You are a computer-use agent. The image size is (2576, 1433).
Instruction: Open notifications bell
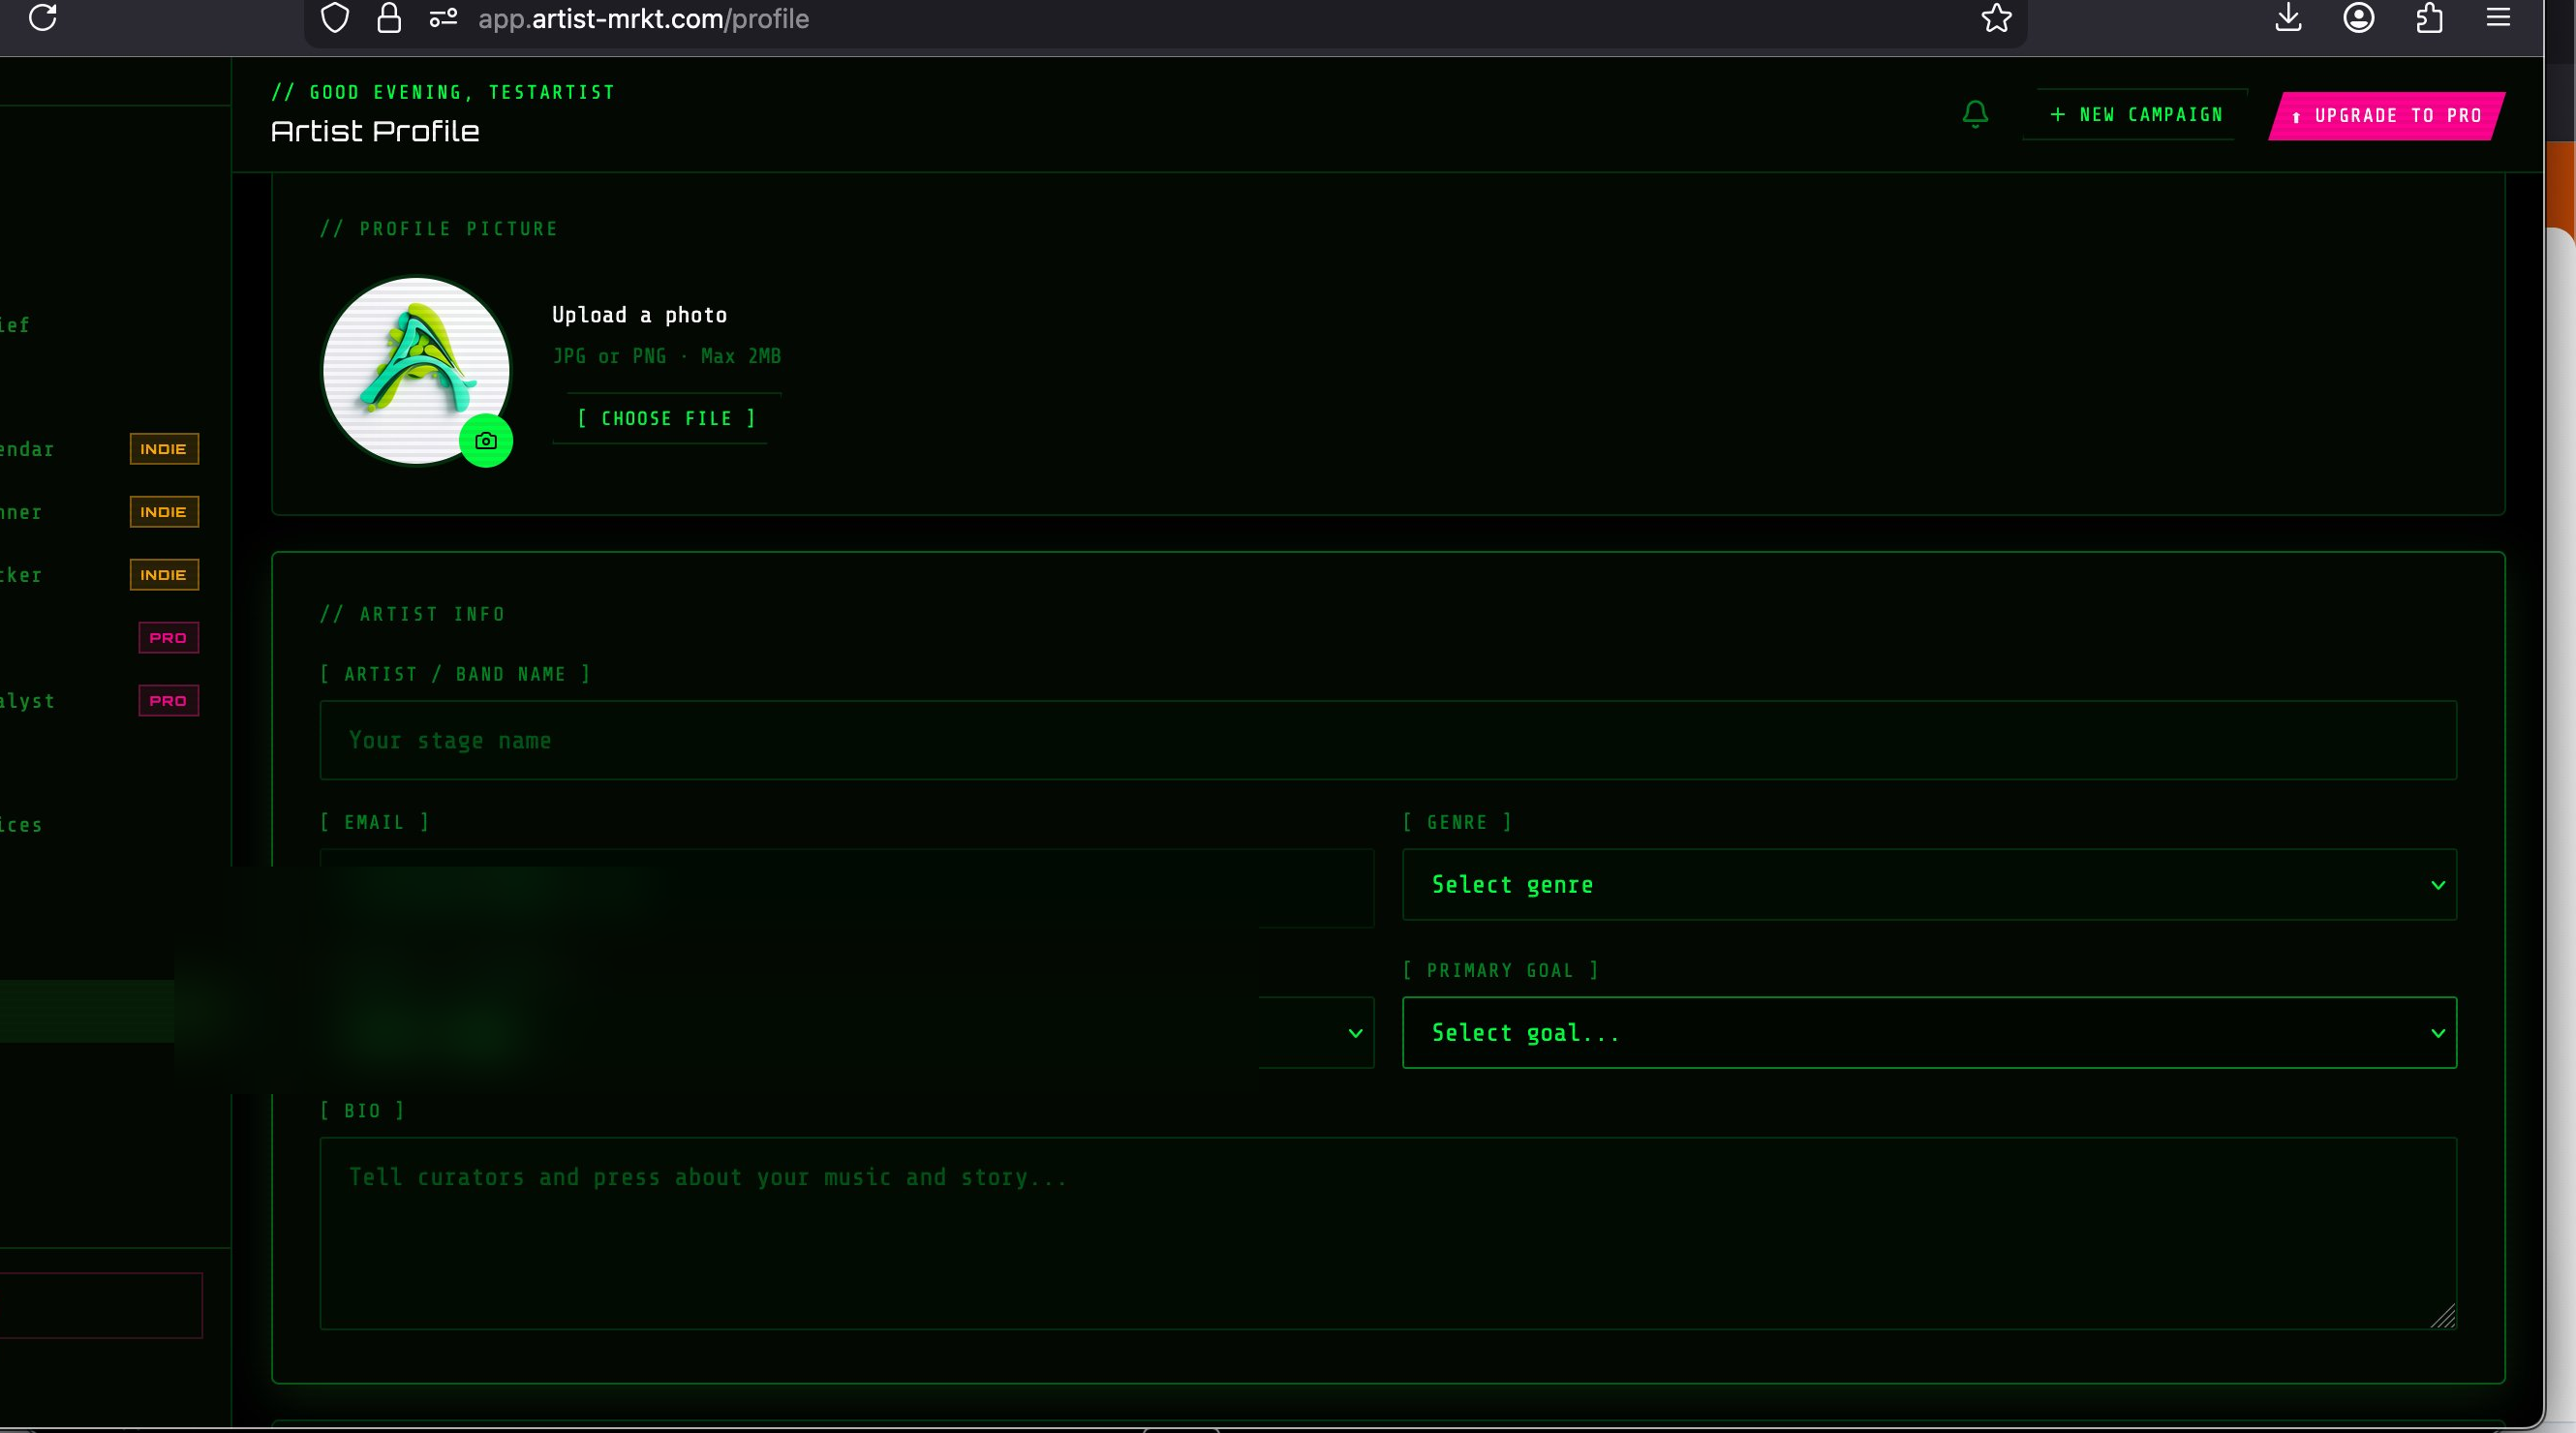tap(1975, 114)
